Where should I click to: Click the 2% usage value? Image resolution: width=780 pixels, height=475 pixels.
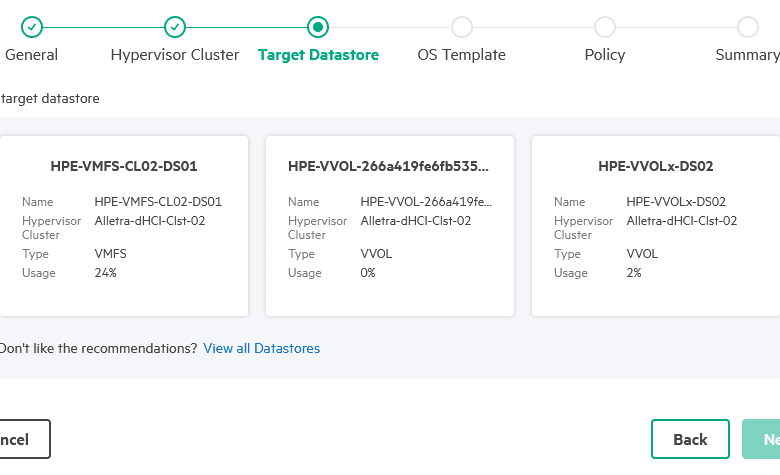click(634, 273)
